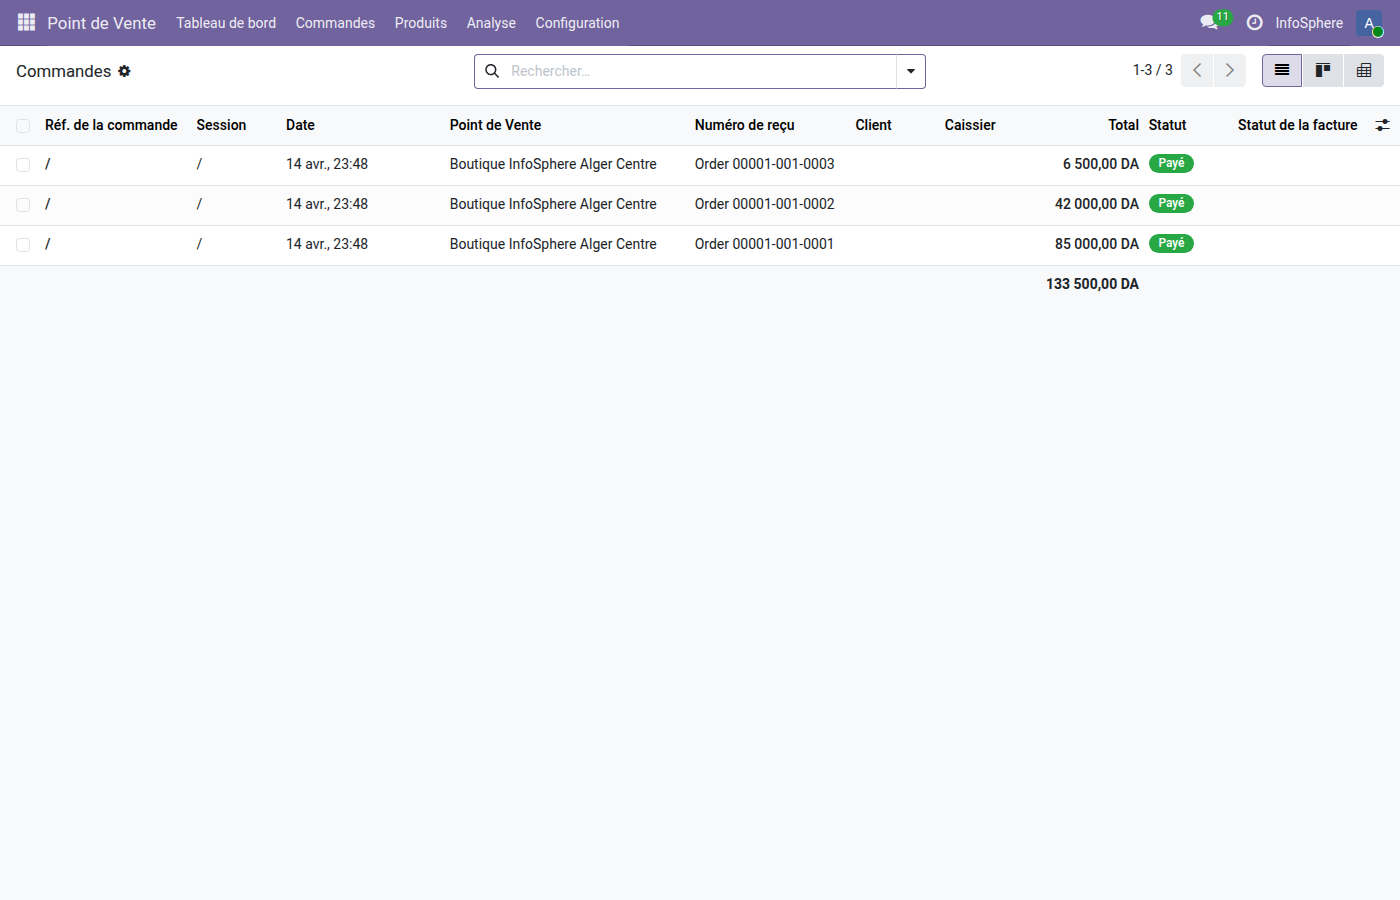Click the previous page arrow
This screenshot has height=900, width=1400.
(1196, 70)
